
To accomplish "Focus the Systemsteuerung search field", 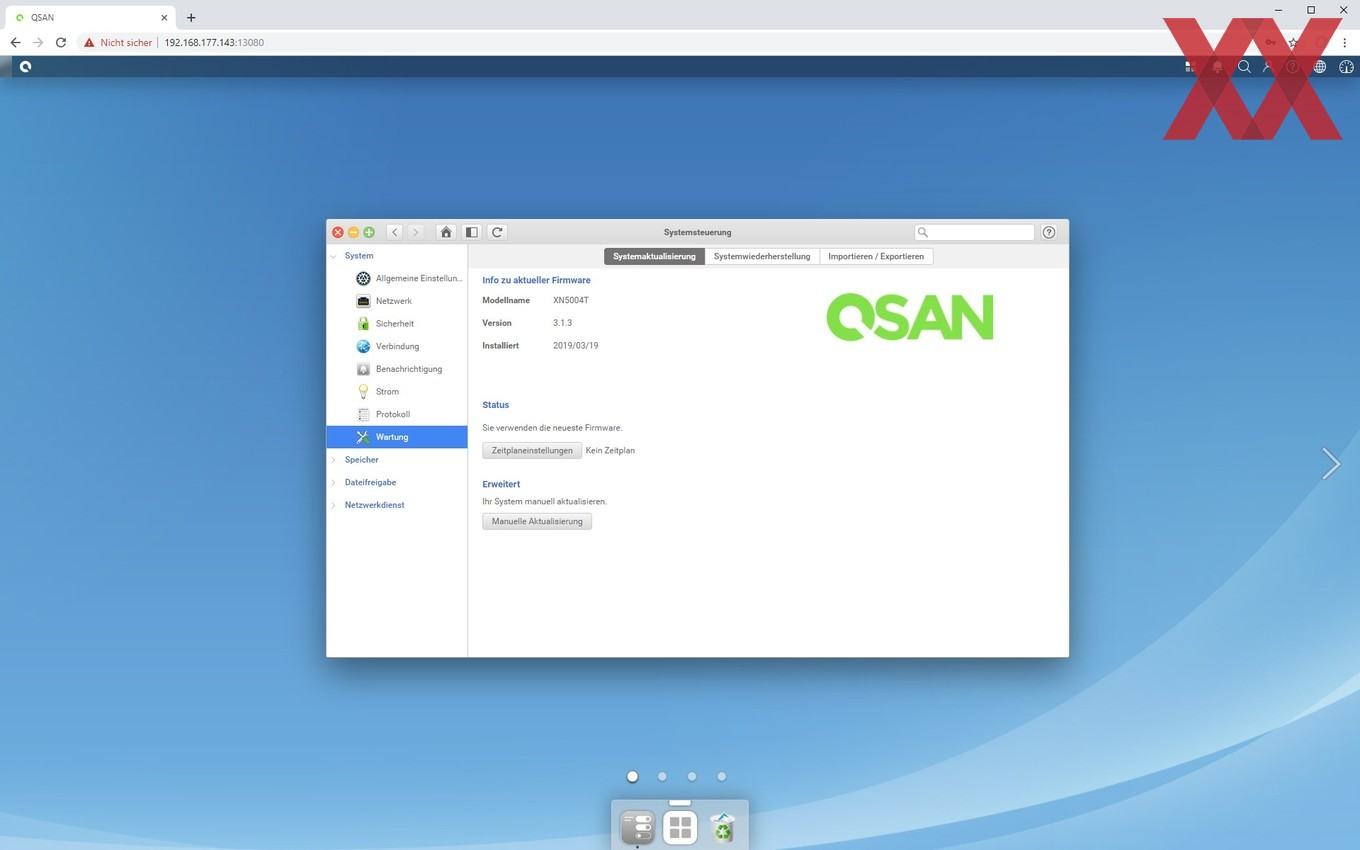I will pyautogui.click(x=975, y=232).
